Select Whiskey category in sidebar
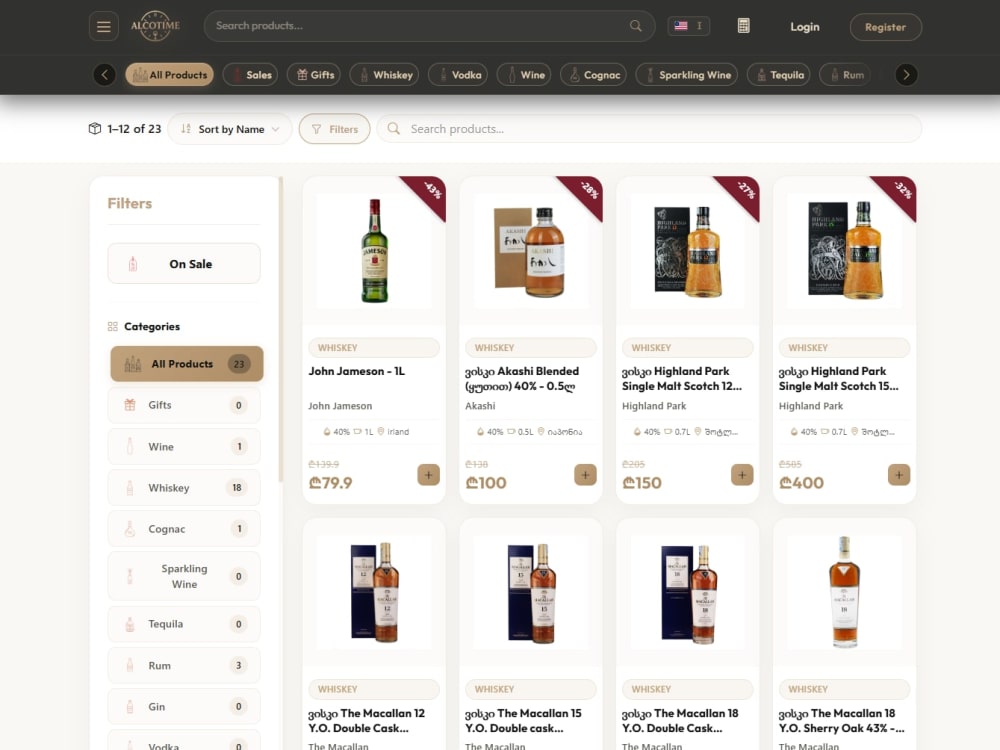Image resolution: width=1000 pixels, height=750 pixels. [184, 488]
